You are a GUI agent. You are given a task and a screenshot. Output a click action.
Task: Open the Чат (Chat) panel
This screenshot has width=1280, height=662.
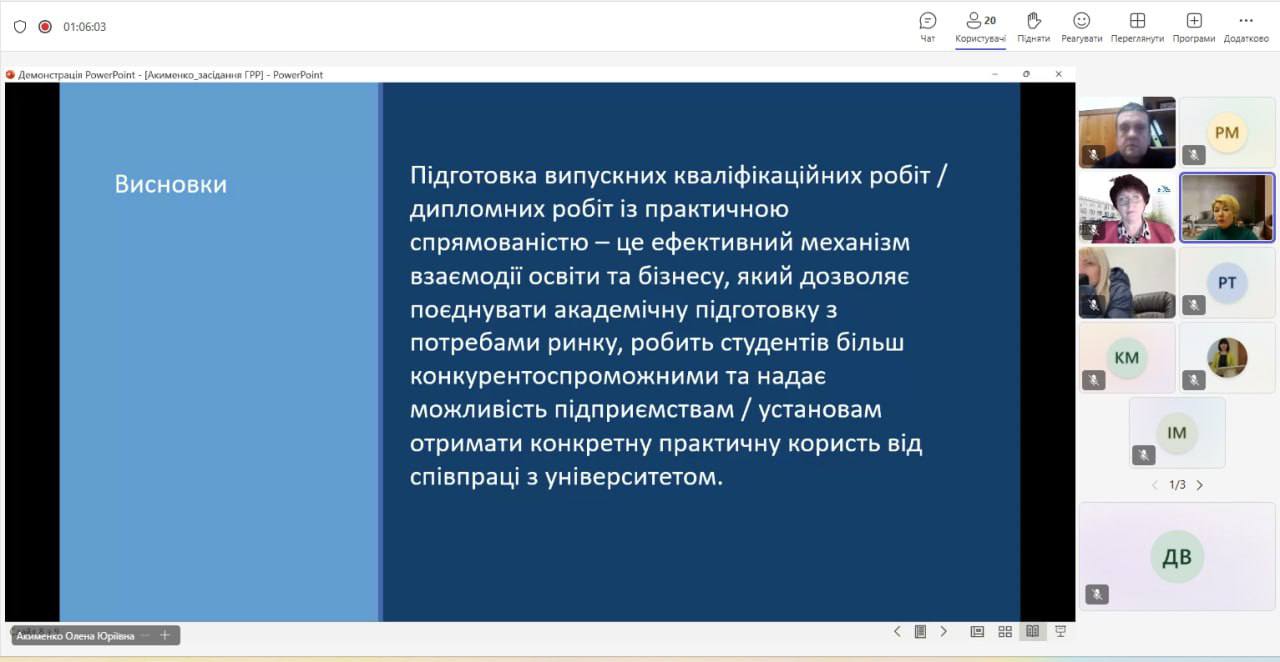(x=927, y=26)
